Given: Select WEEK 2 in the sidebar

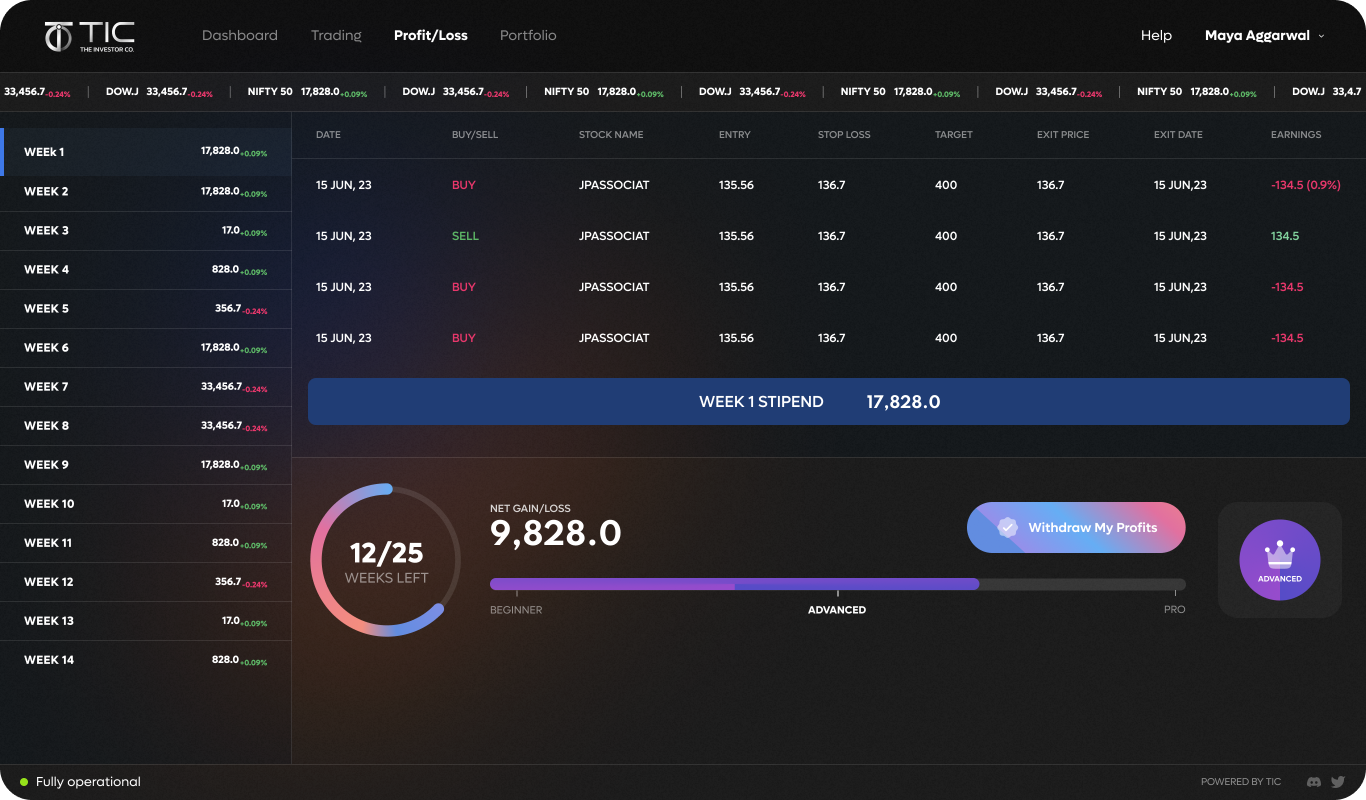Looking at the screenshot, I should pyautogui.click(x=145, y=191).
